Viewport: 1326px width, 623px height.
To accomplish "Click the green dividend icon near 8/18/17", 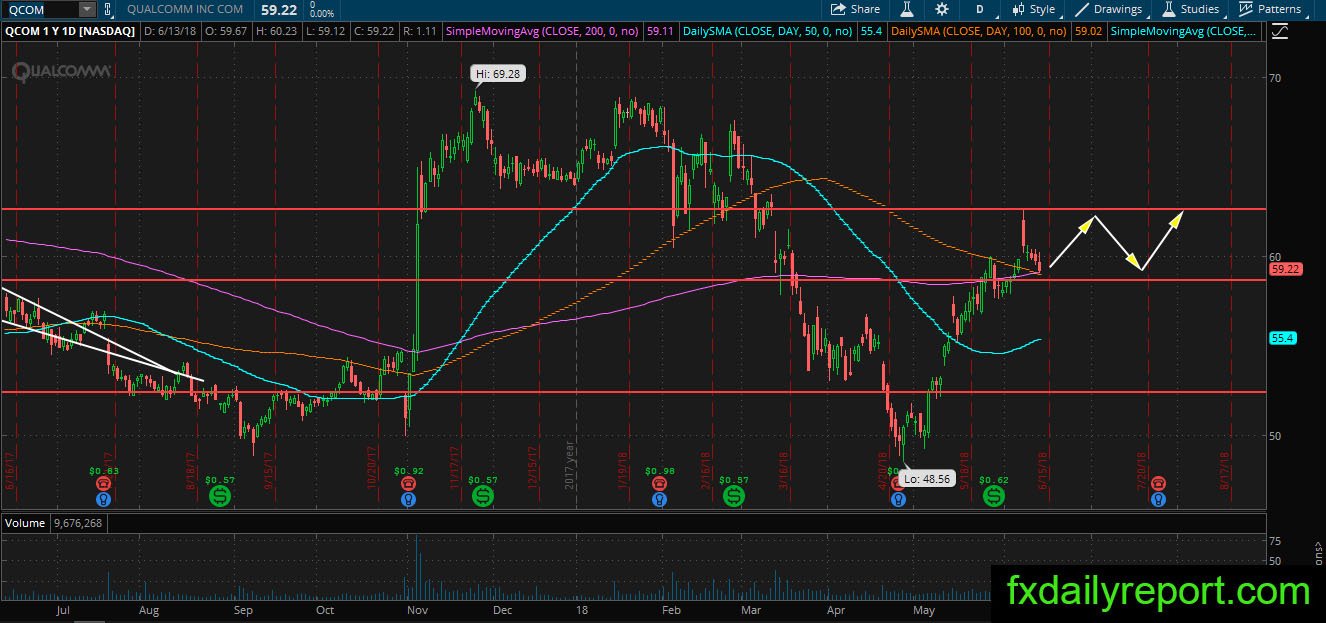I will (220, 494).
